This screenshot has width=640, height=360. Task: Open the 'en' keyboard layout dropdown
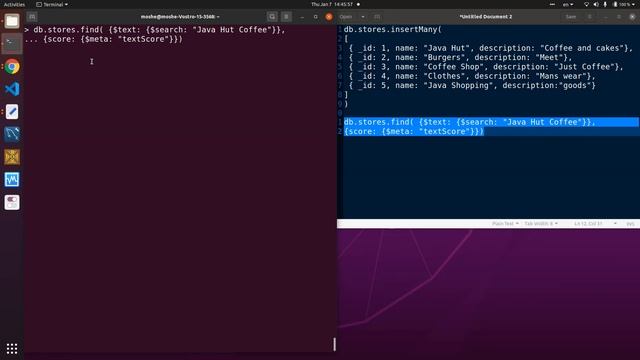(x=568, y=4)
